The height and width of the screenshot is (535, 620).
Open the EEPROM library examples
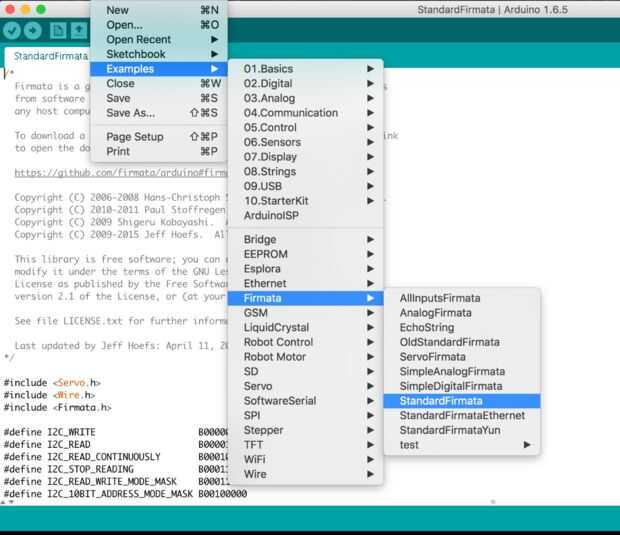(305, 254)
